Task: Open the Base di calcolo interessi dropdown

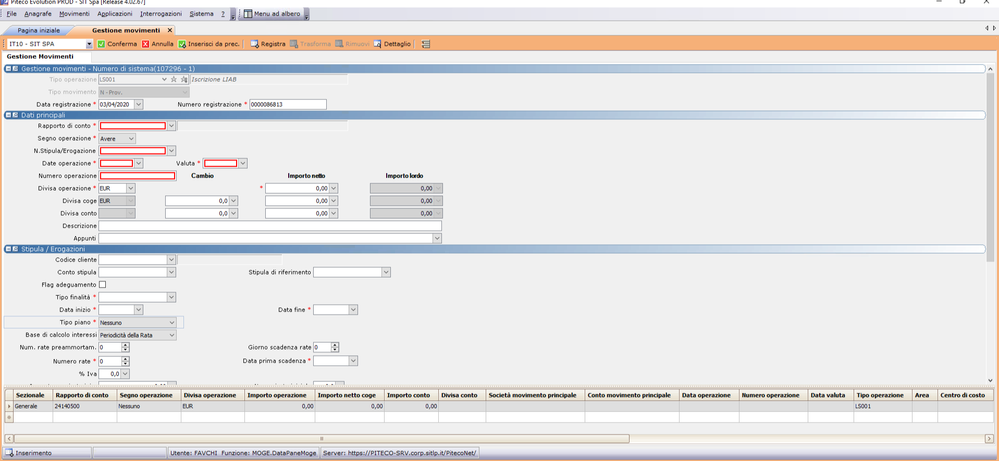Action: (171, 335)
